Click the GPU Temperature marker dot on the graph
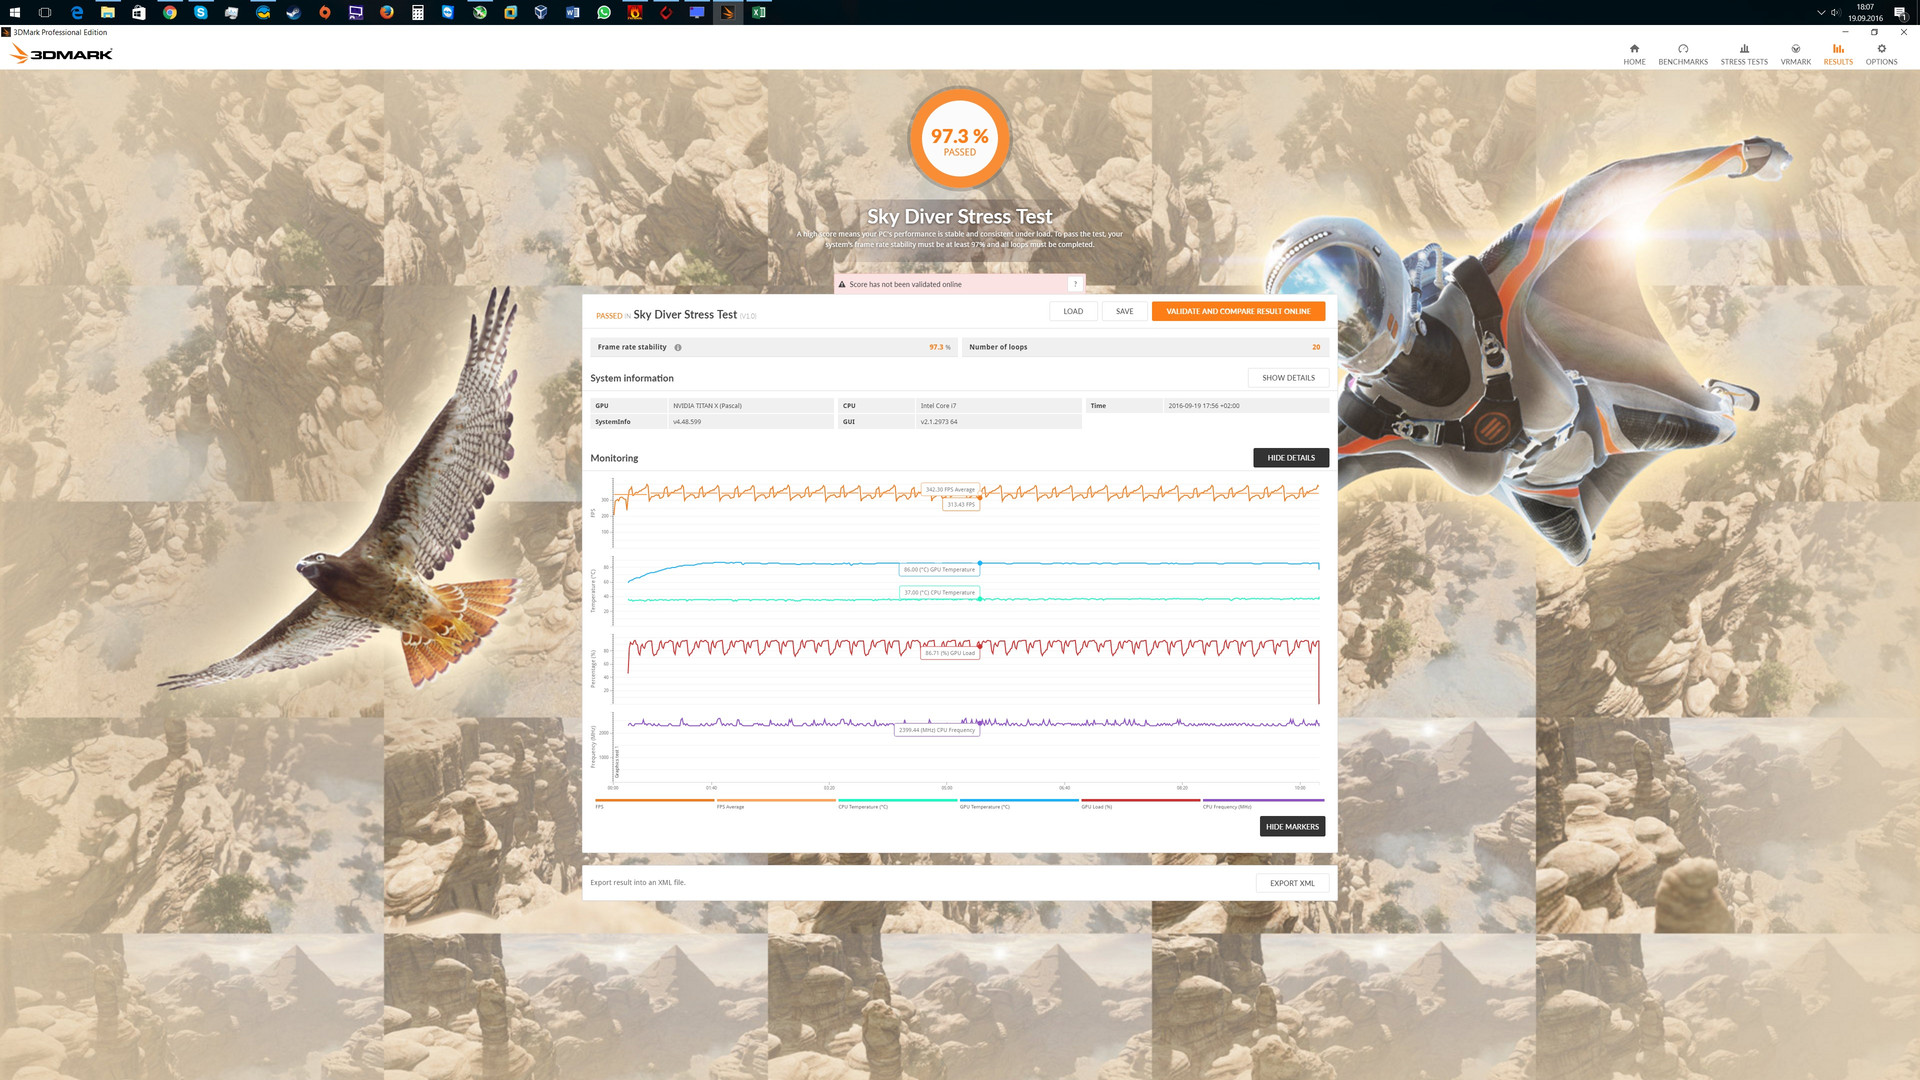The width and height of the screenshot is (1920, 1080). (980, 564)
